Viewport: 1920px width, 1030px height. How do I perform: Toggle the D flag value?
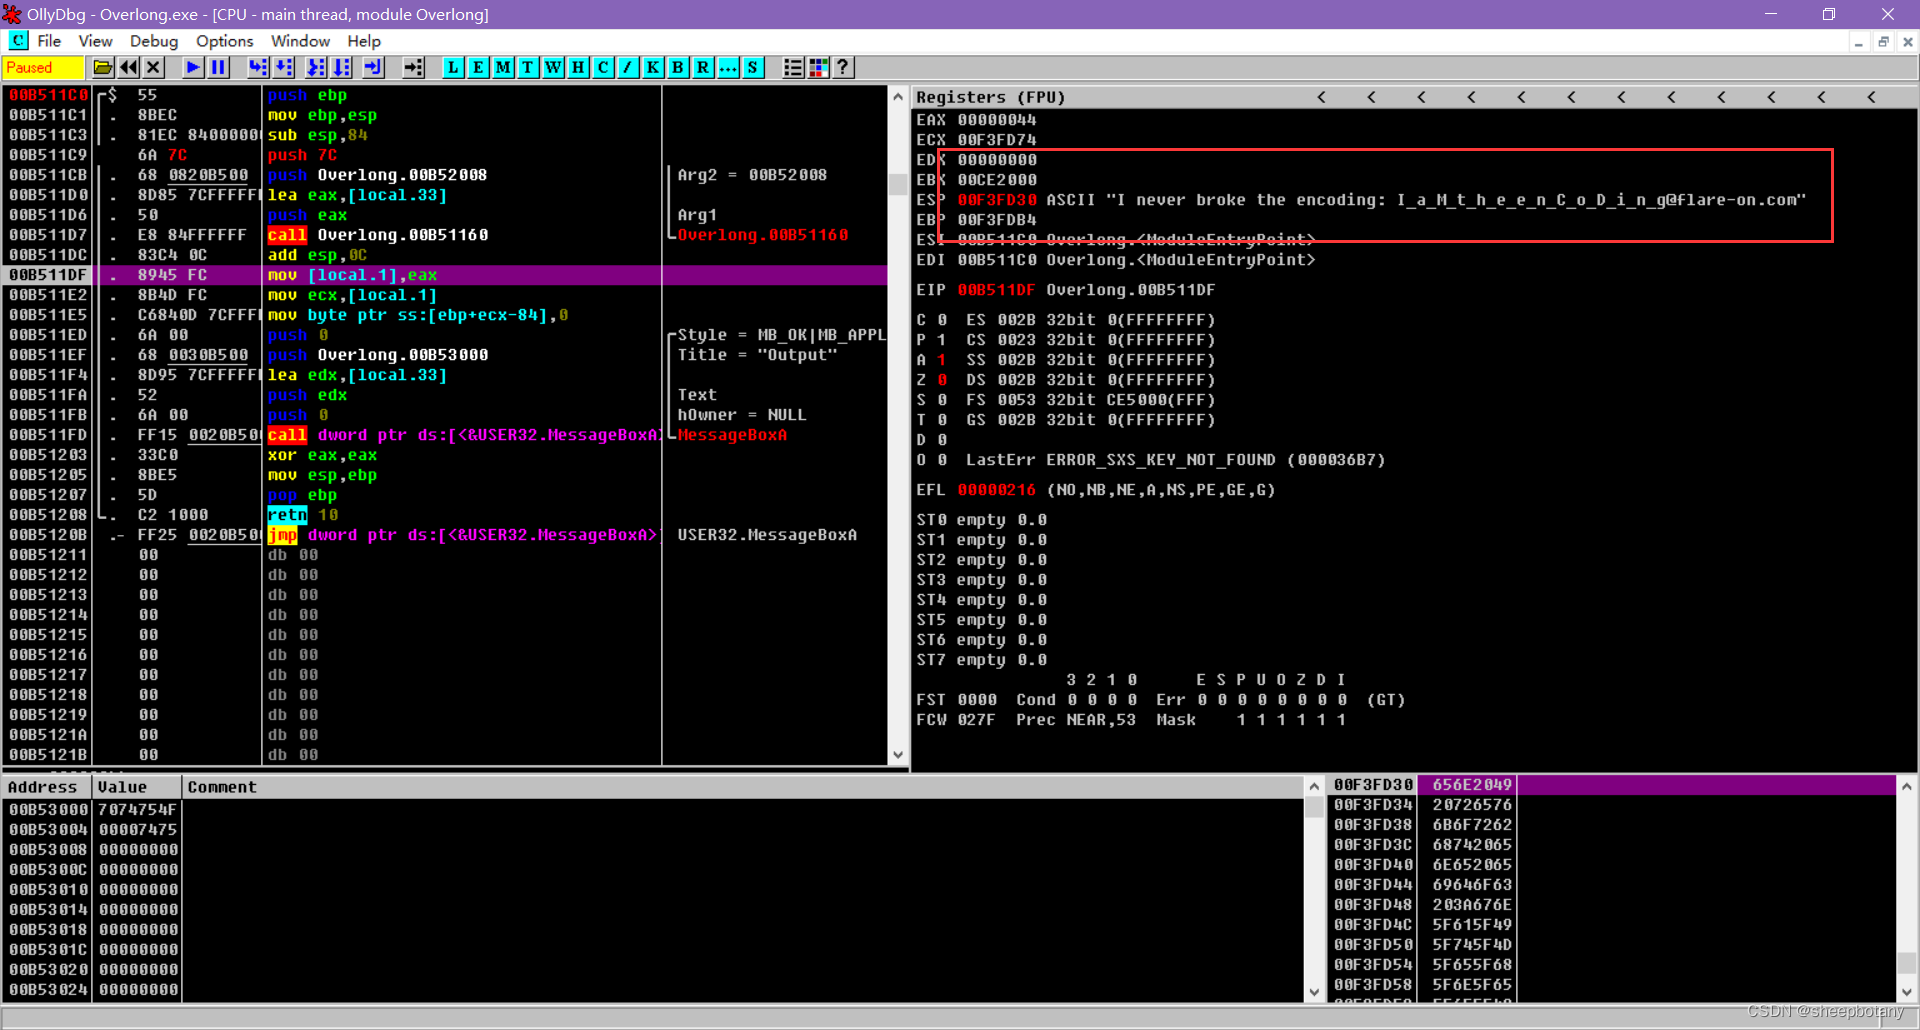click(x=942, y=440)
